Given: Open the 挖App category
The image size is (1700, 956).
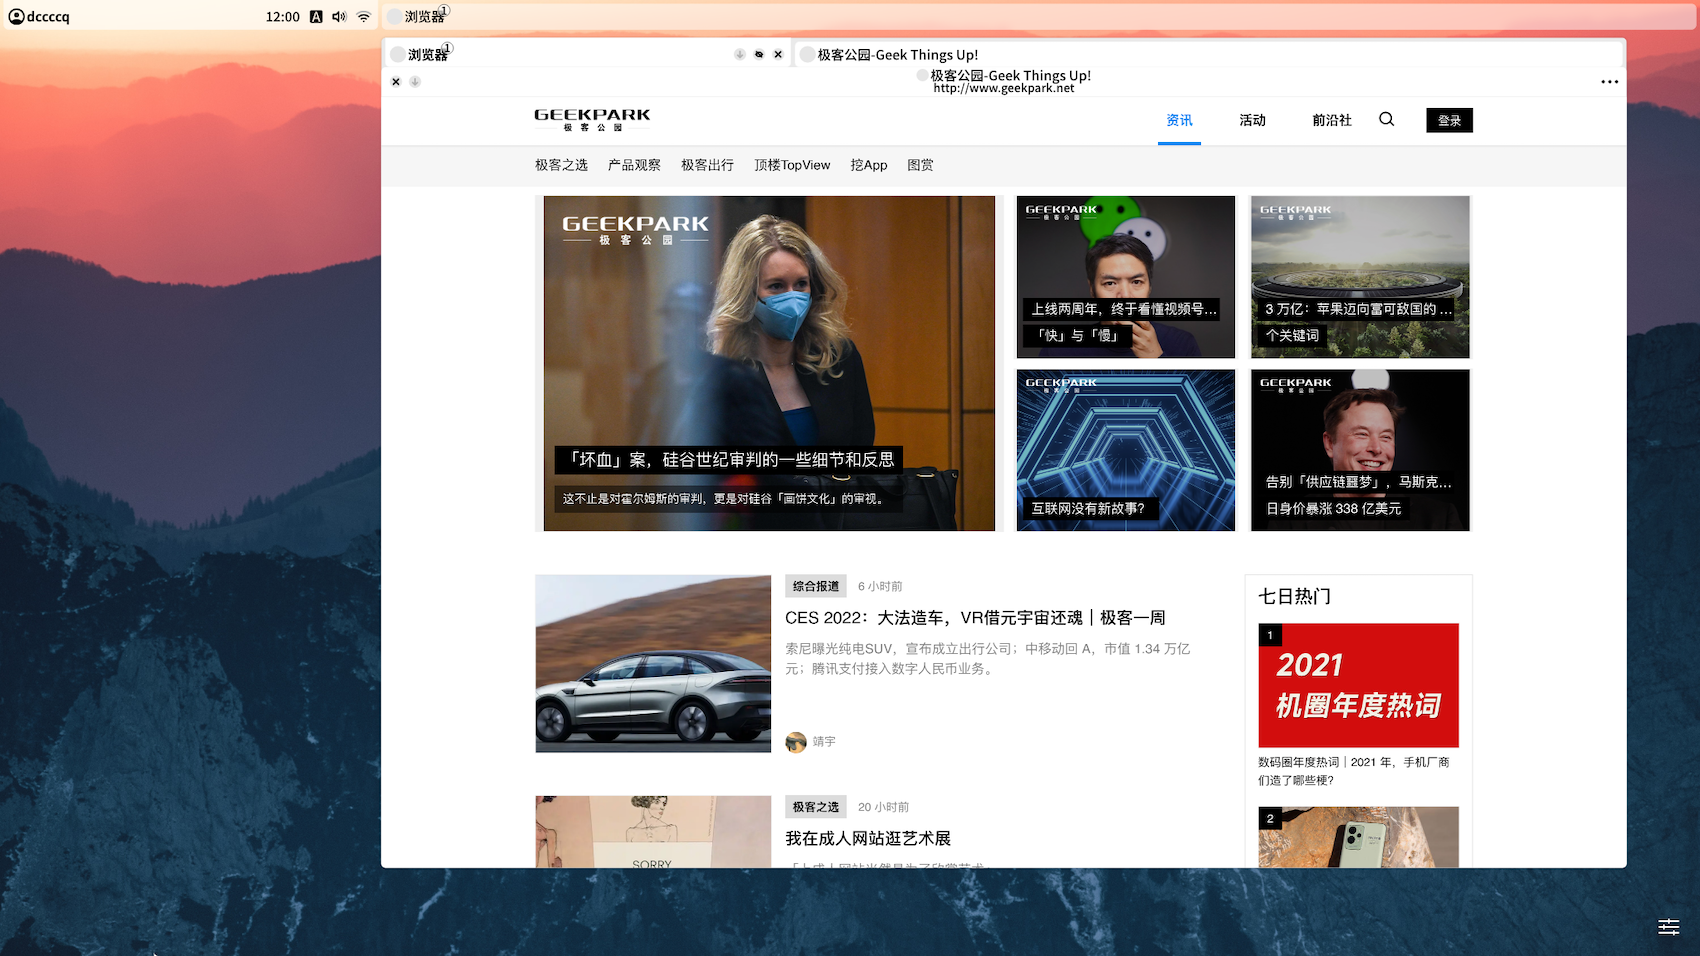Looking at the screenshot, I should (x=869, y=165).
